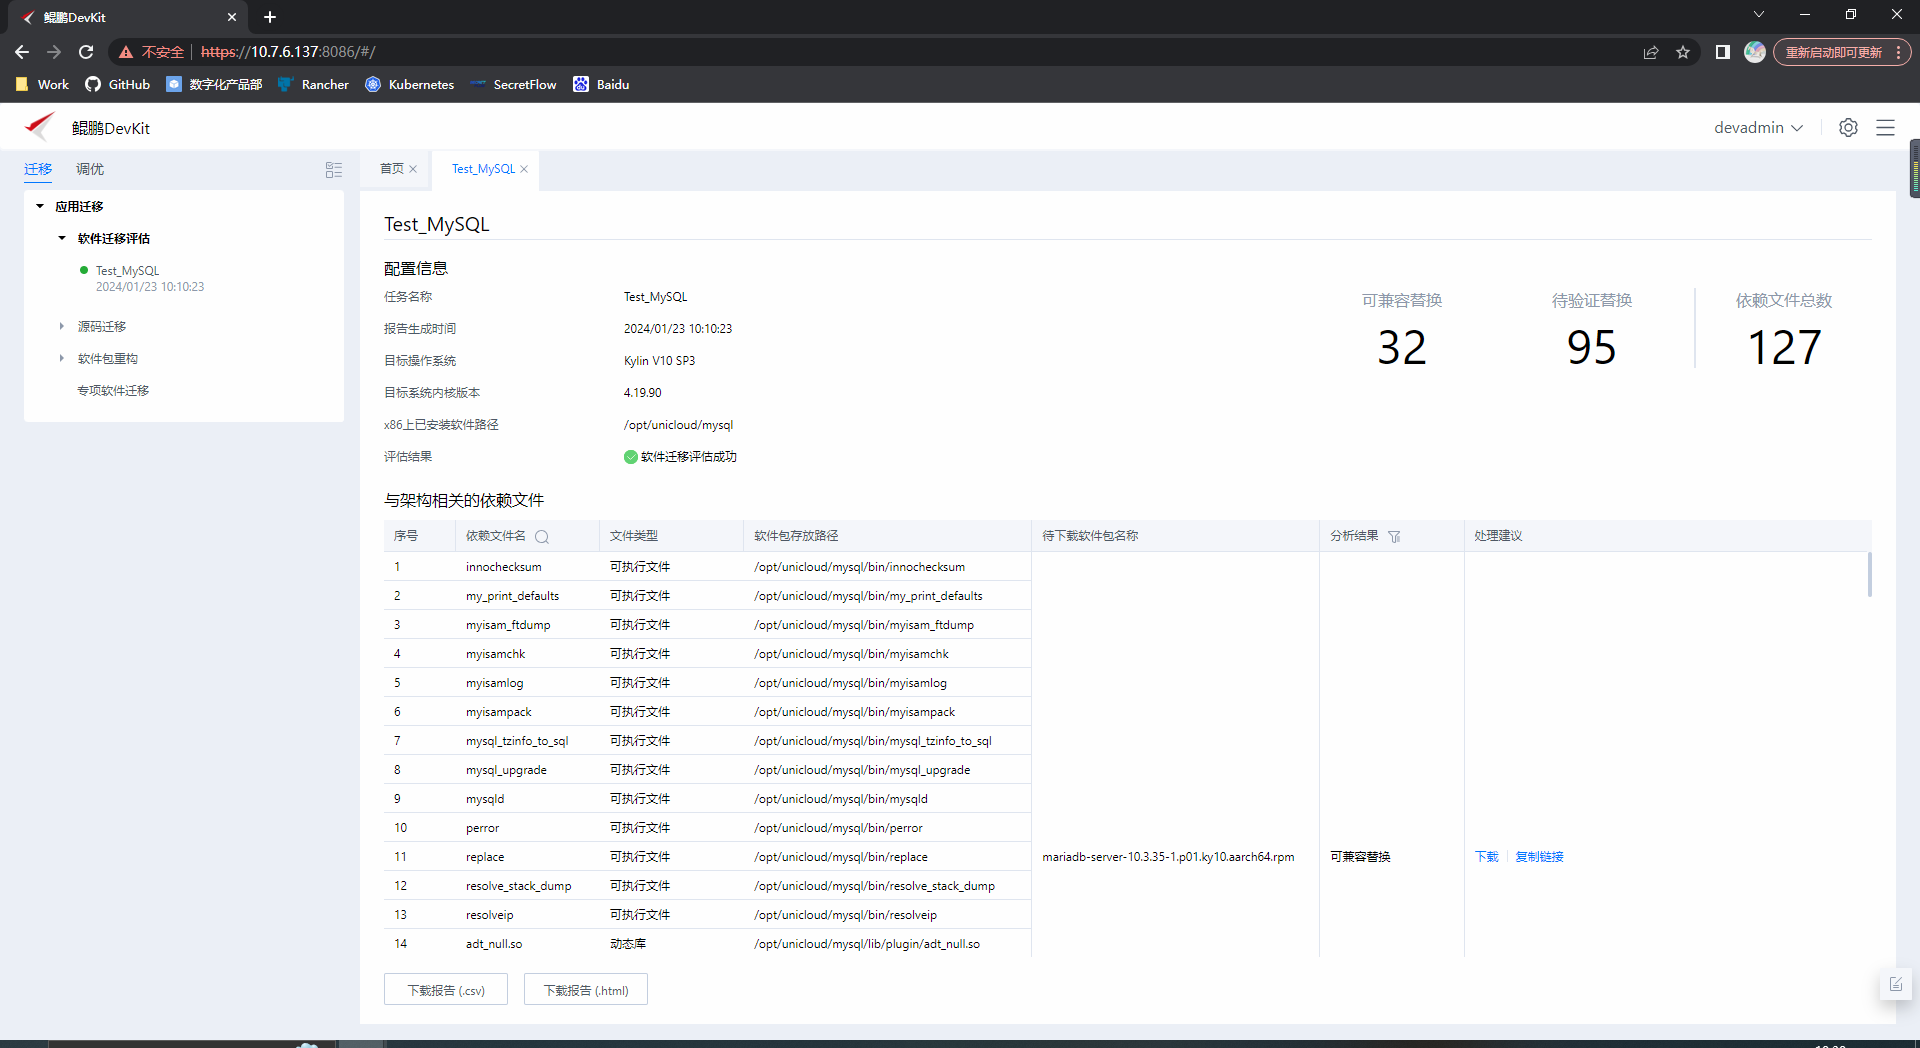Select the mysqld dependency file name
Screen dimensions: 1920x1048
[x=485, y=799]
